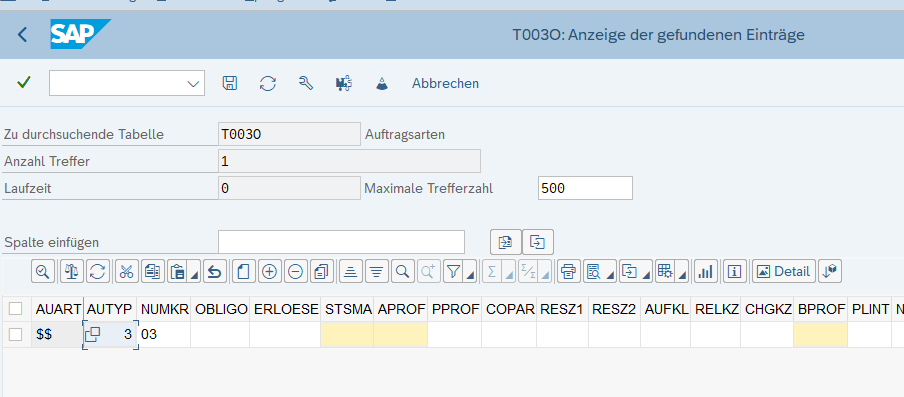Click the Maximale Trefferzahl field showing 500
Screen dimensions: 904x397
pos(585,188)
